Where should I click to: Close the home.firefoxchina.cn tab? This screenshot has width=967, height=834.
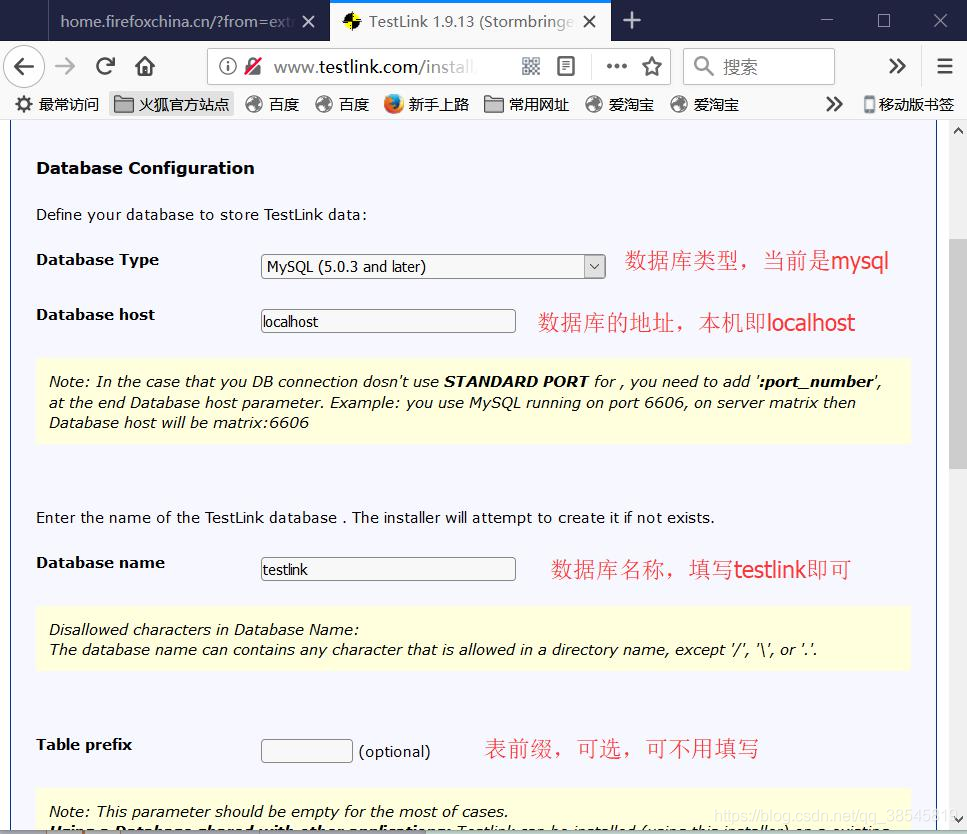click(x=309, y=22)
